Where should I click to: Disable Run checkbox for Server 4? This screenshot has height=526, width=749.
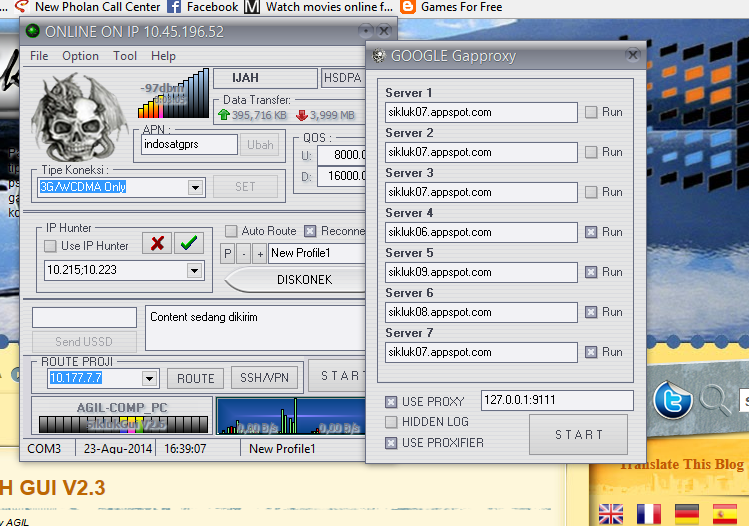tap(591, 232)
